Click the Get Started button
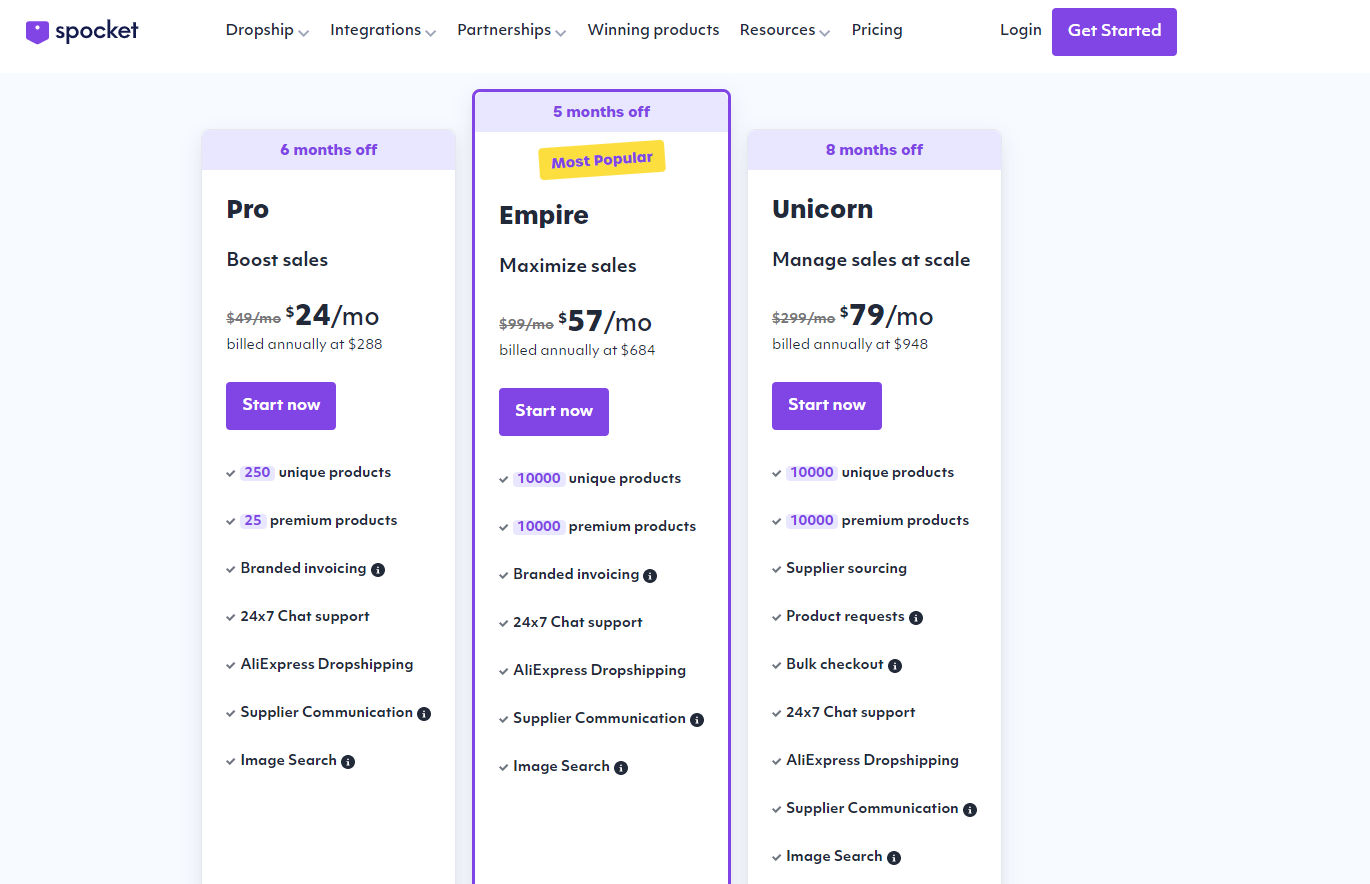 click(1114, 31)
